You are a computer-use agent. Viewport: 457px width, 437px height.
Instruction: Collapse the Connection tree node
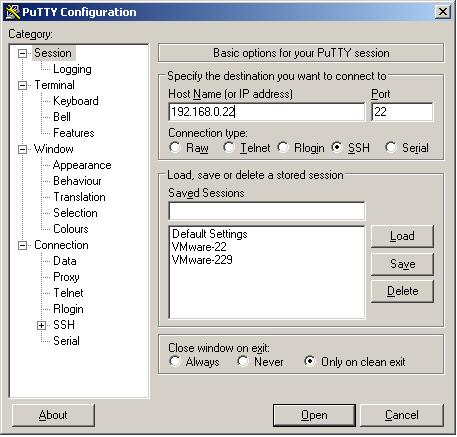pos(22,246)
